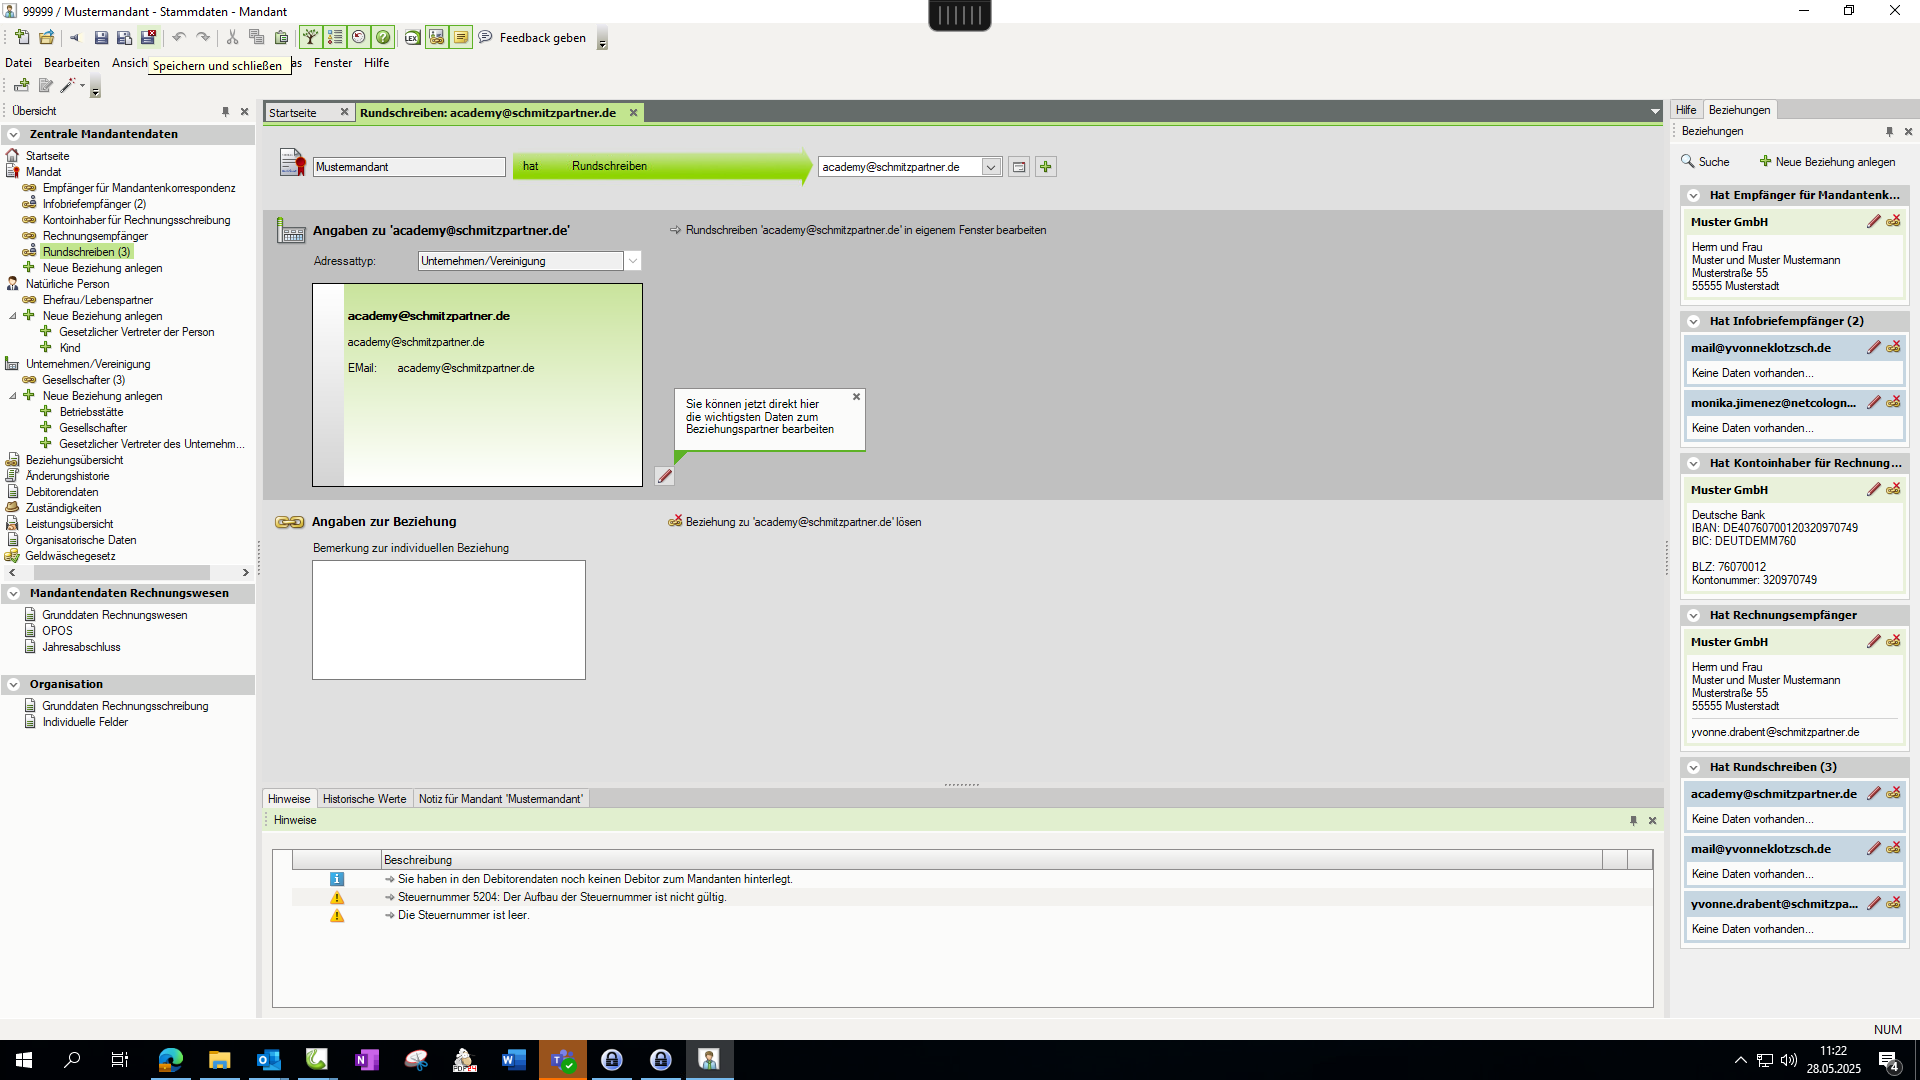Collapse the Zentrale Mandantendaten section
The width and height of the screenshot is (1920, 1080).
point(14,134)
